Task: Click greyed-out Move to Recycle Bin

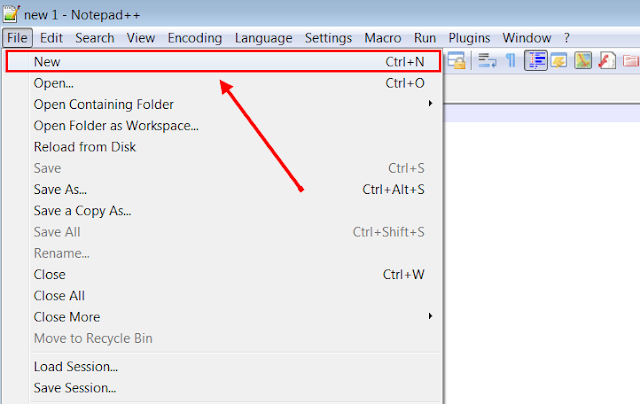Action: point(224,338)
